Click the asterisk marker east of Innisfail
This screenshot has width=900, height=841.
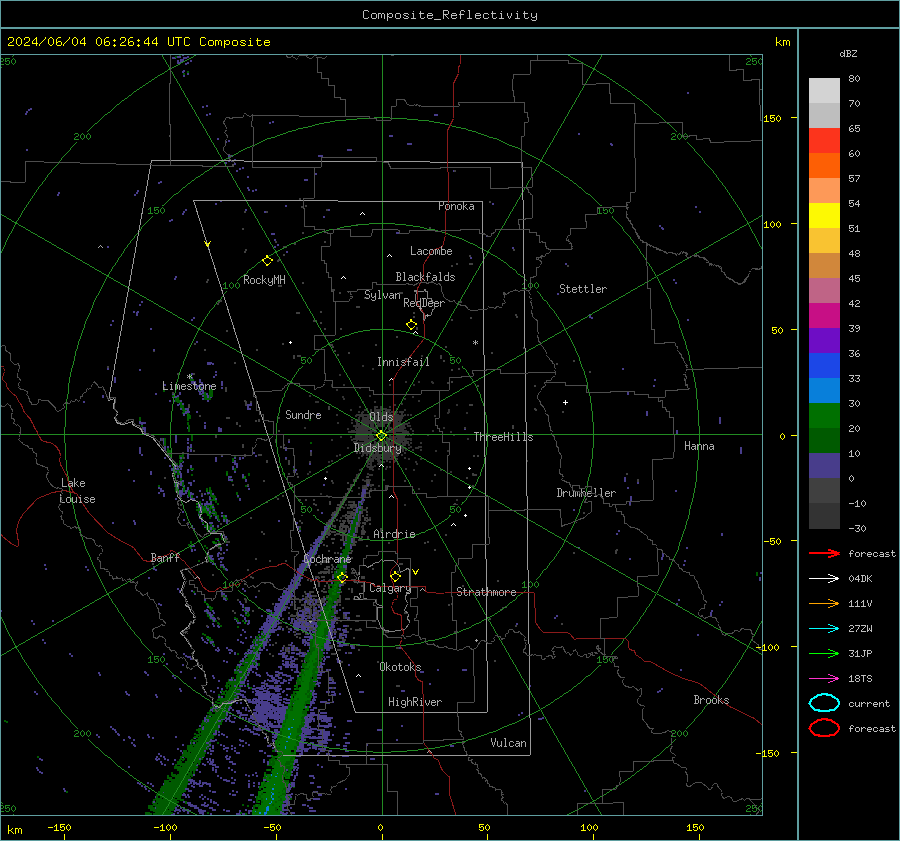click(475, 343)
